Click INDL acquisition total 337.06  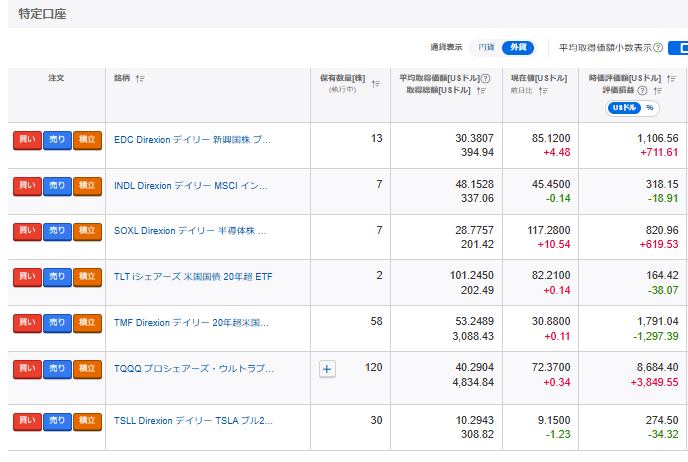coord(477,198)
